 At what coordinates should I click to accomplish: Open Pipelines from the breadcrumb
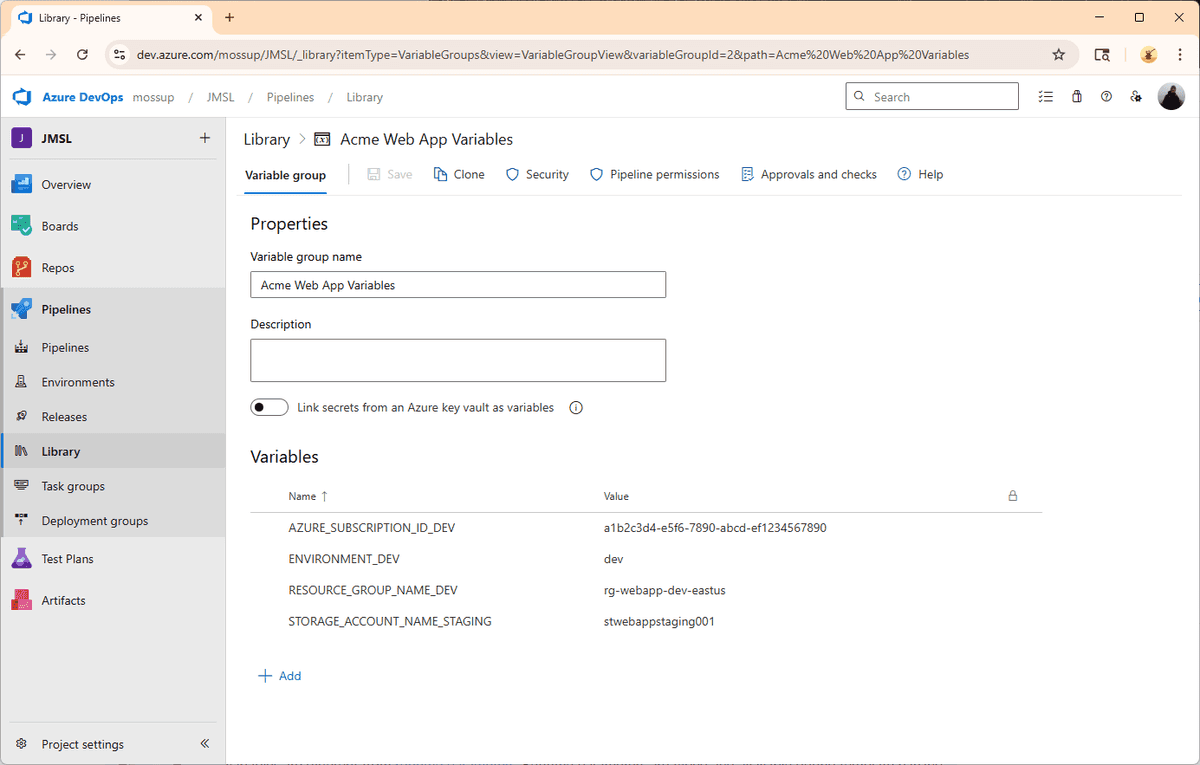coord(290,97)
